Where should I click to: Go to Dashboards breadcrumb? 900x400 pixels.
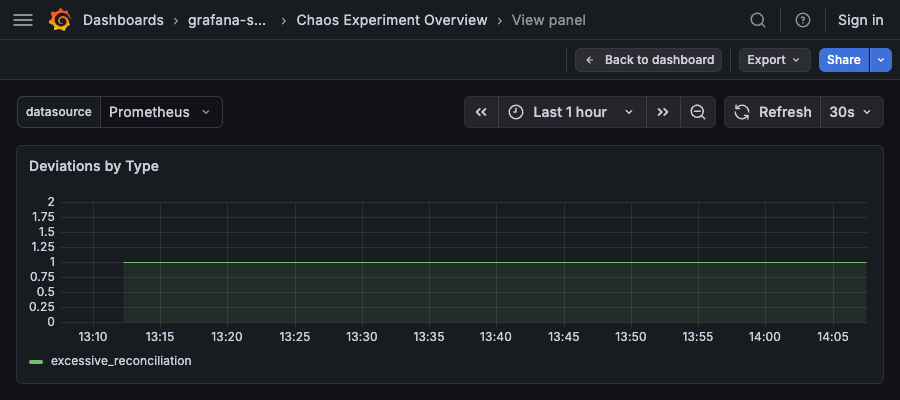tap(123, 20)
